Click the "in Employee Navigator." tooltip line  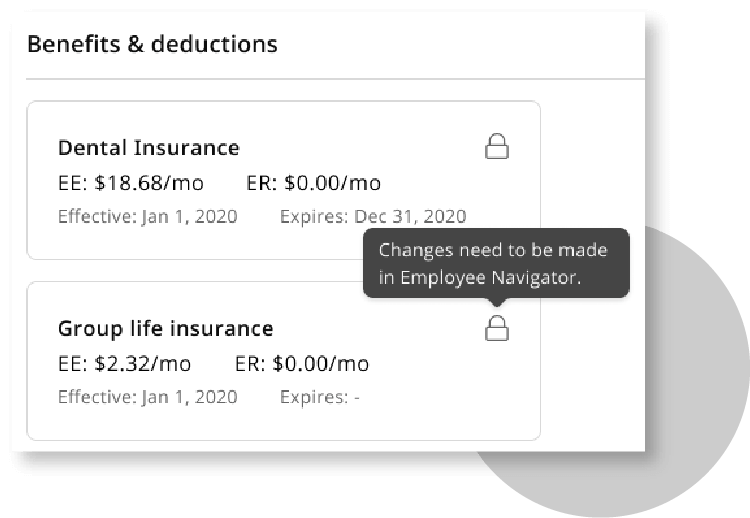click(x=480, y=277)
